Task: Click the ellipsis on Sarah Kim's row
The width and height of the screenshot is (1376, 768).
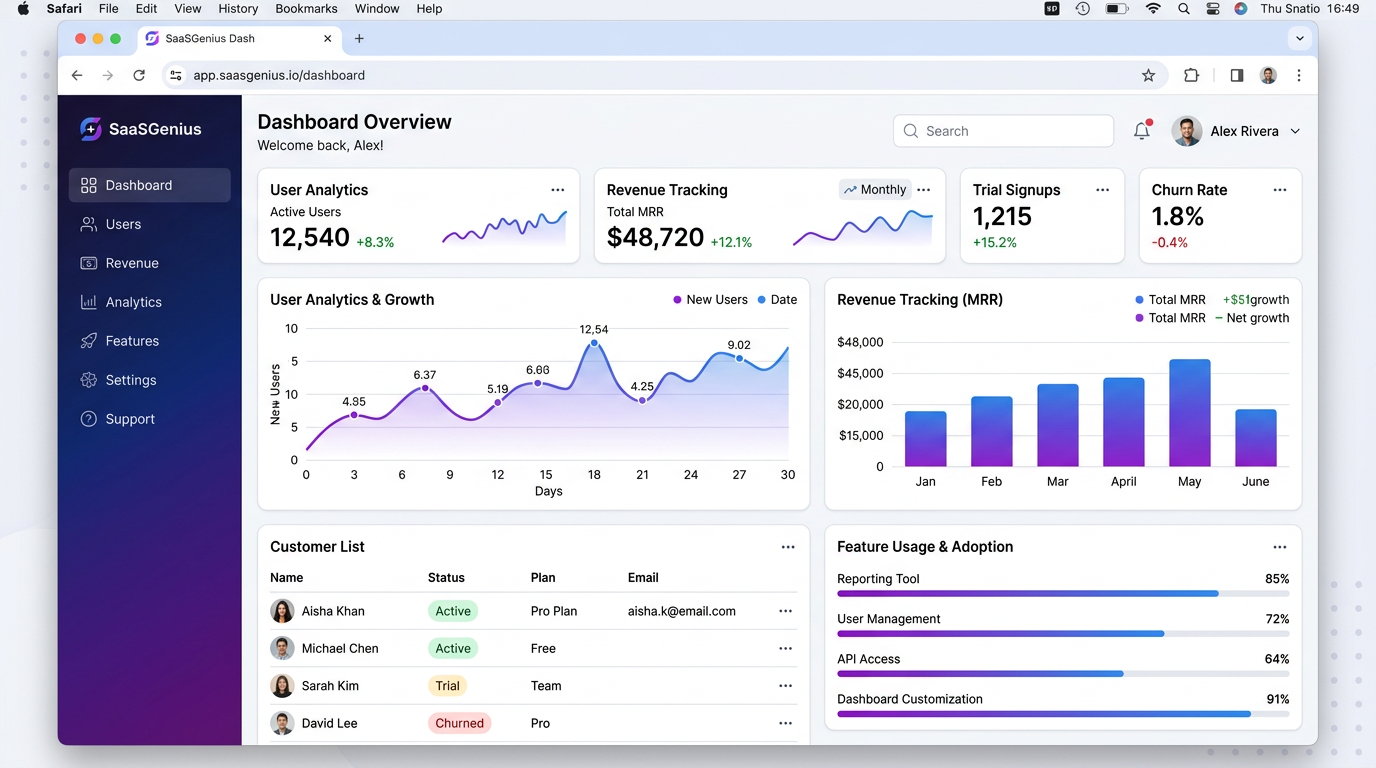Action: click(x=785, y=686)
